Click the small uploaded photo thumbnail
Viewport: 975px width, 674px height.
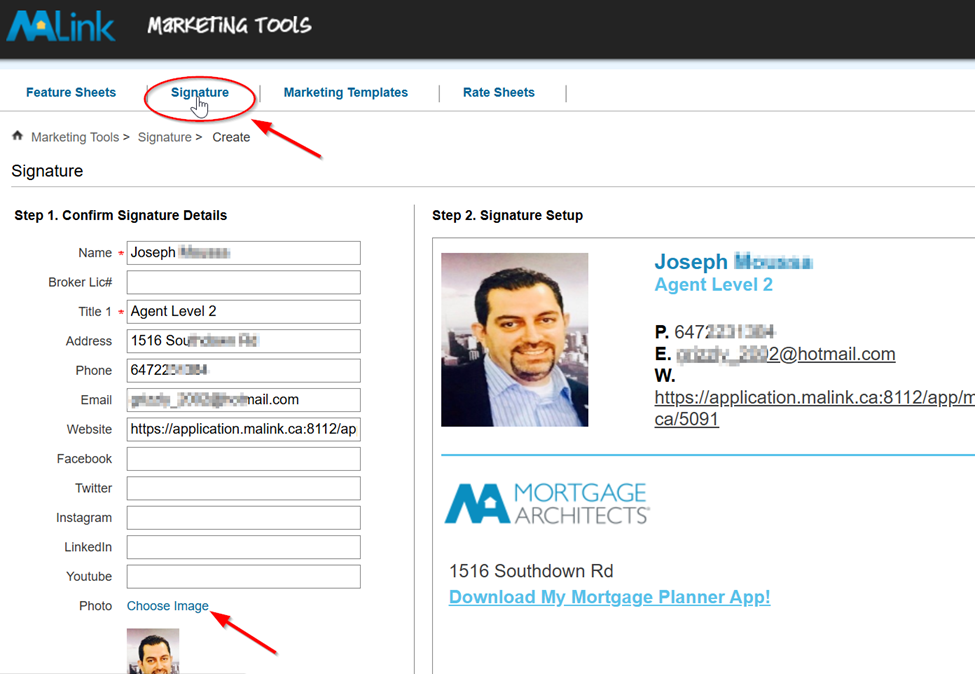tap(153, 650)
